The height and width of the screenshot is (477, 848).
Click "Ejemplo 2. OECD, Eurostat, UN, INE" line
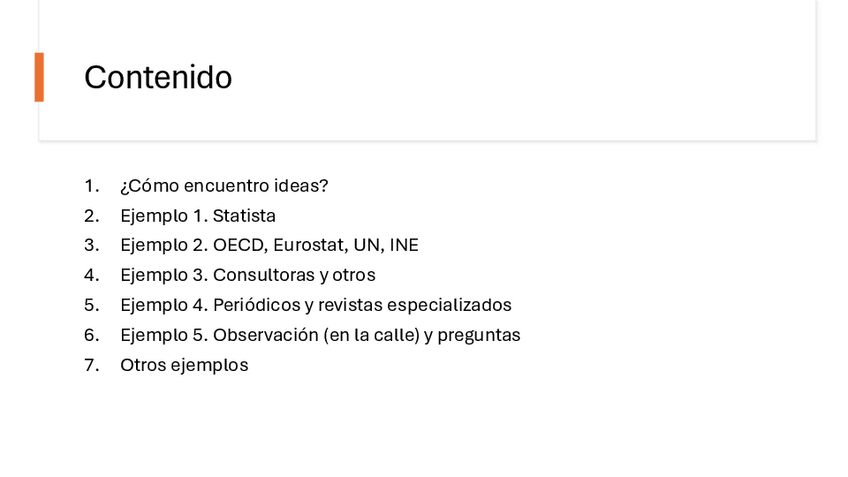(269, 245)
